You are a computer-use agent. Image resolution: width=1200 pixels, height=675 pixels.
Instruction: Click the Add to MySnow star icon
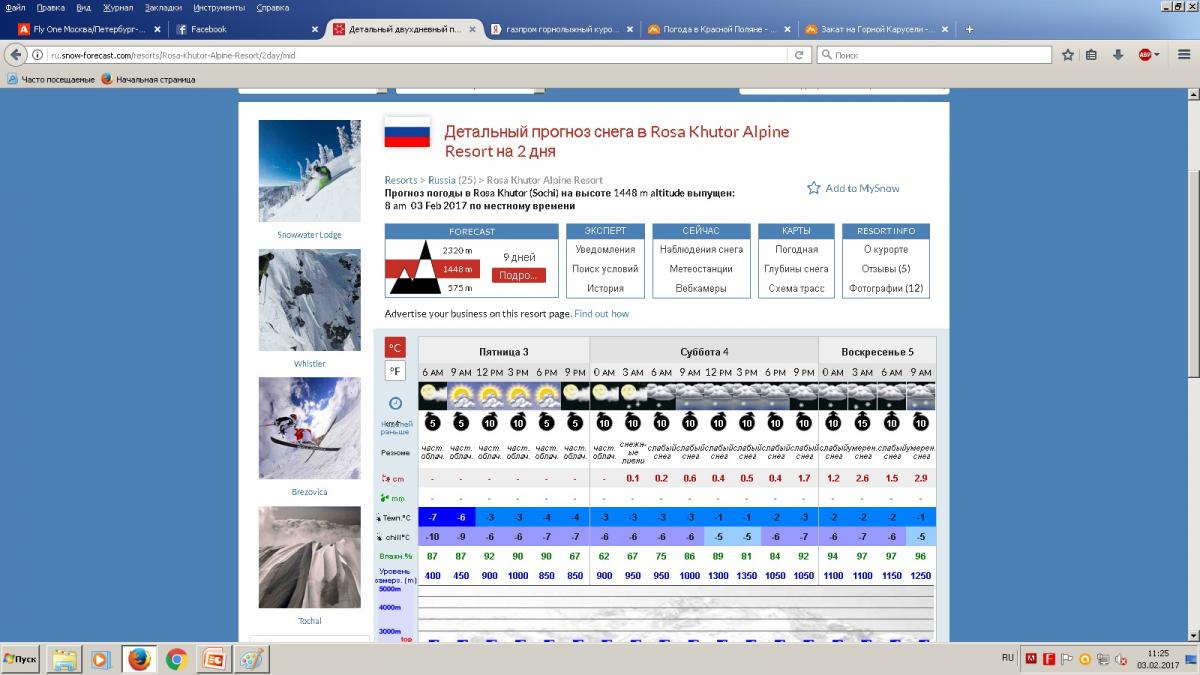pyautogui.click(x=813, y=188)
